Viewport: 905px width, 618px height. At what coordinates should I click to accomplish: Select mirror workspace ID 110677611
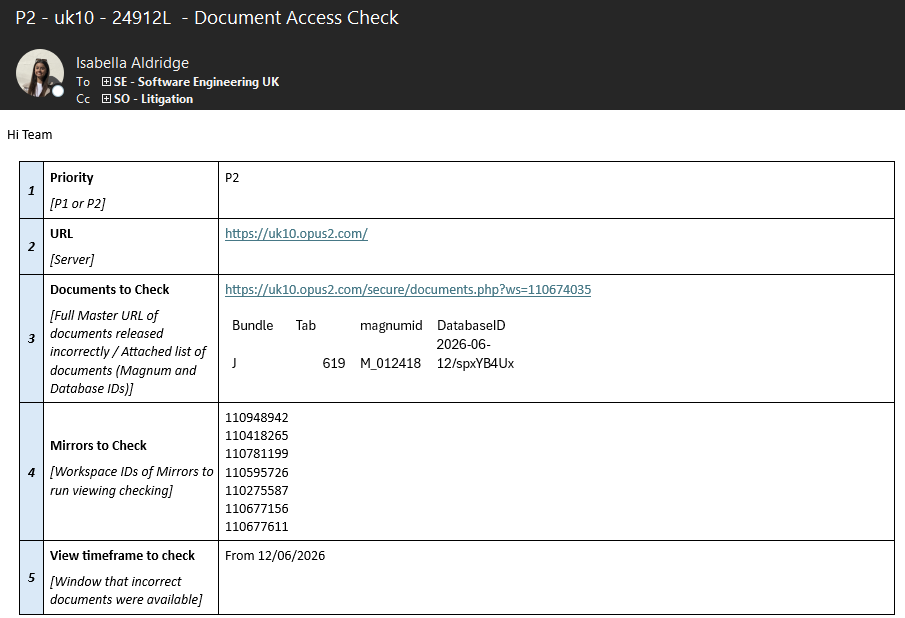coord(257,527)
